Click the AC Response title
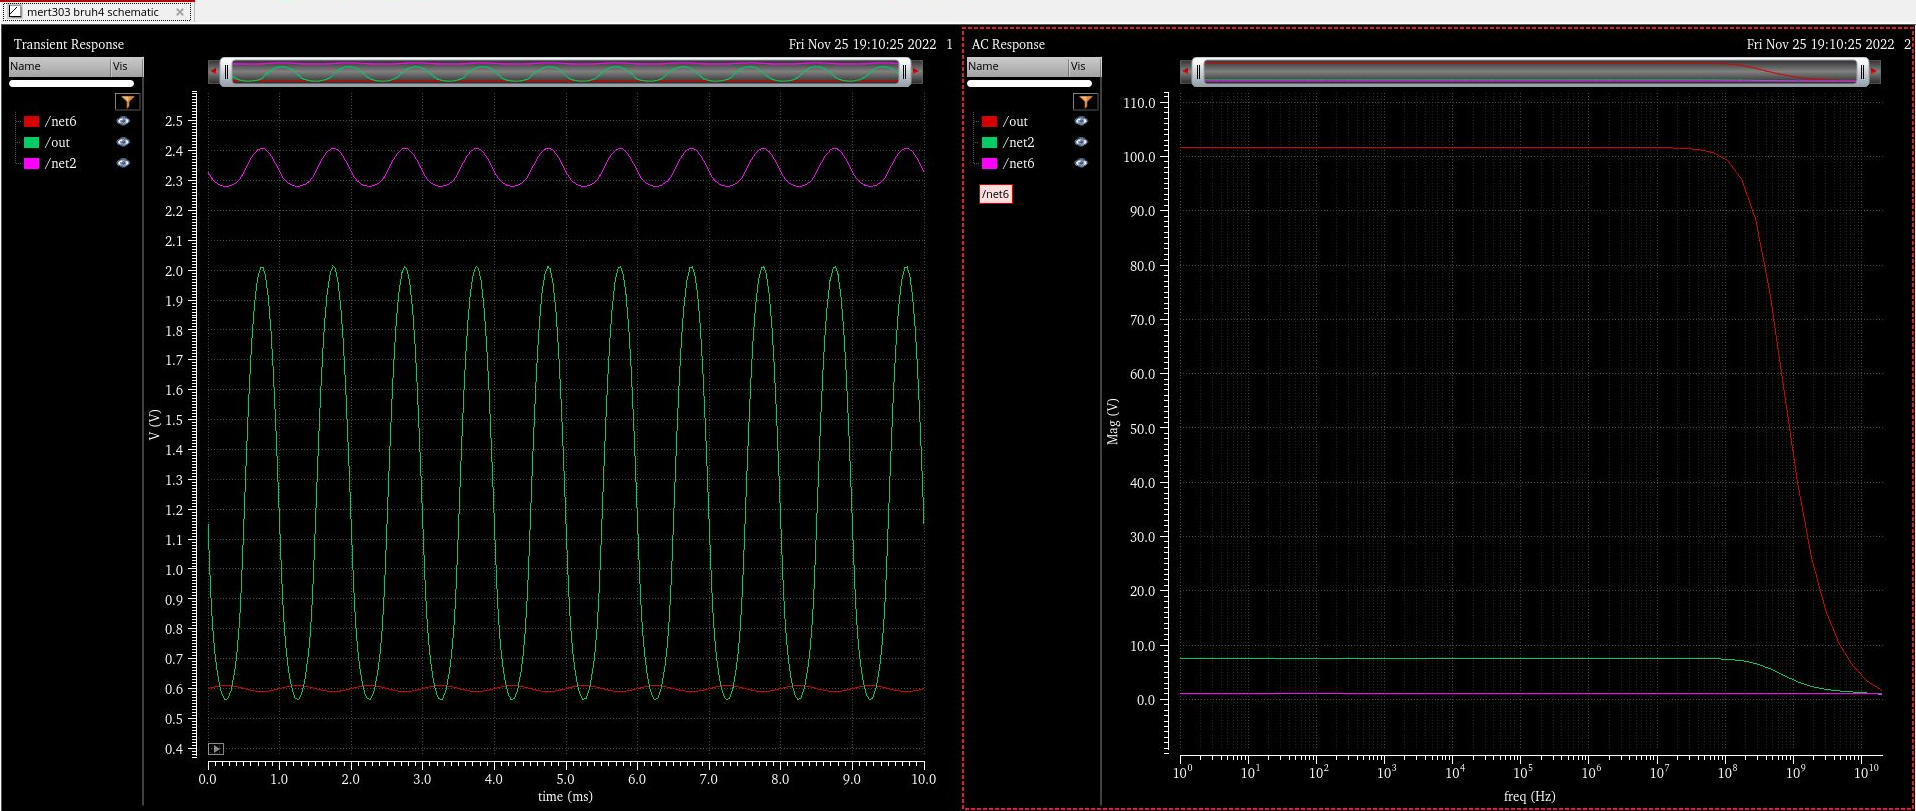 (1008, 44)
